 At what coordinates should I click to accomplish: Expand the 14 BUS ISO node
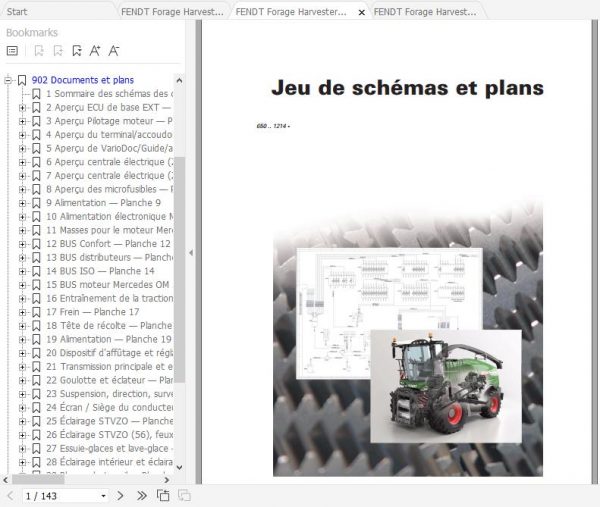click(22, 271)
